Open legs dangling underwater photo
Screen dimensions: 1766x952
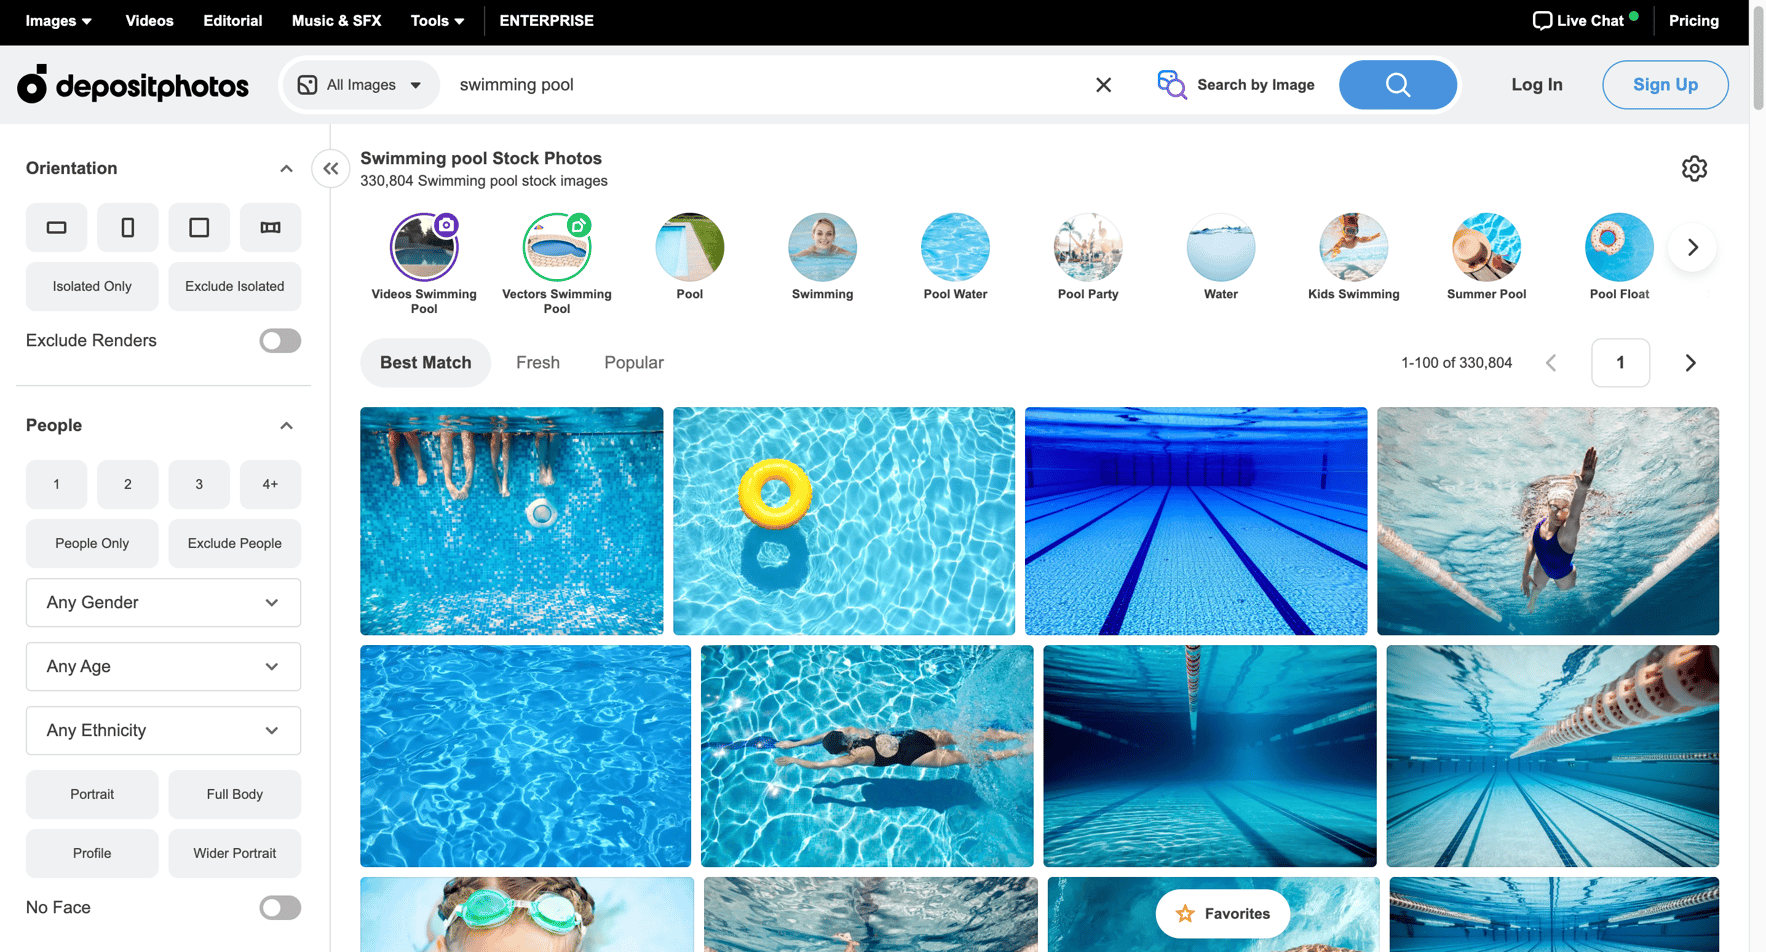(x=511, y=520)
